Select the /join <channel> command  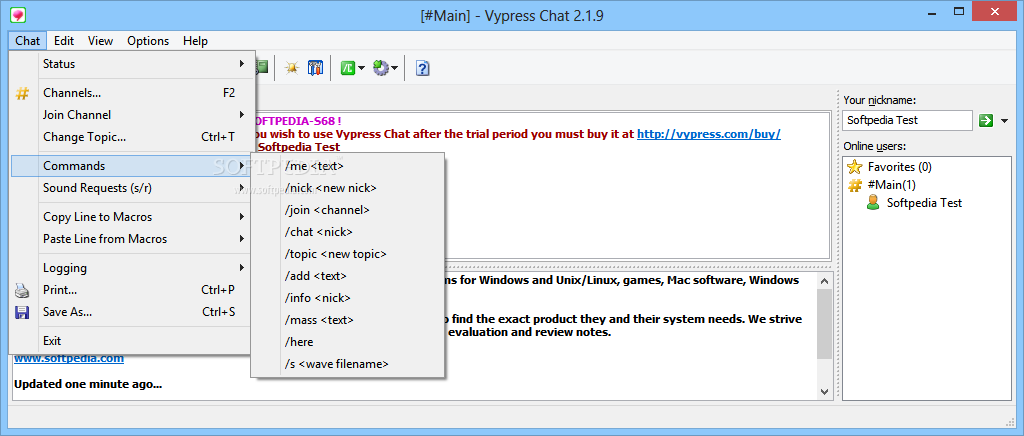[348, 210]
